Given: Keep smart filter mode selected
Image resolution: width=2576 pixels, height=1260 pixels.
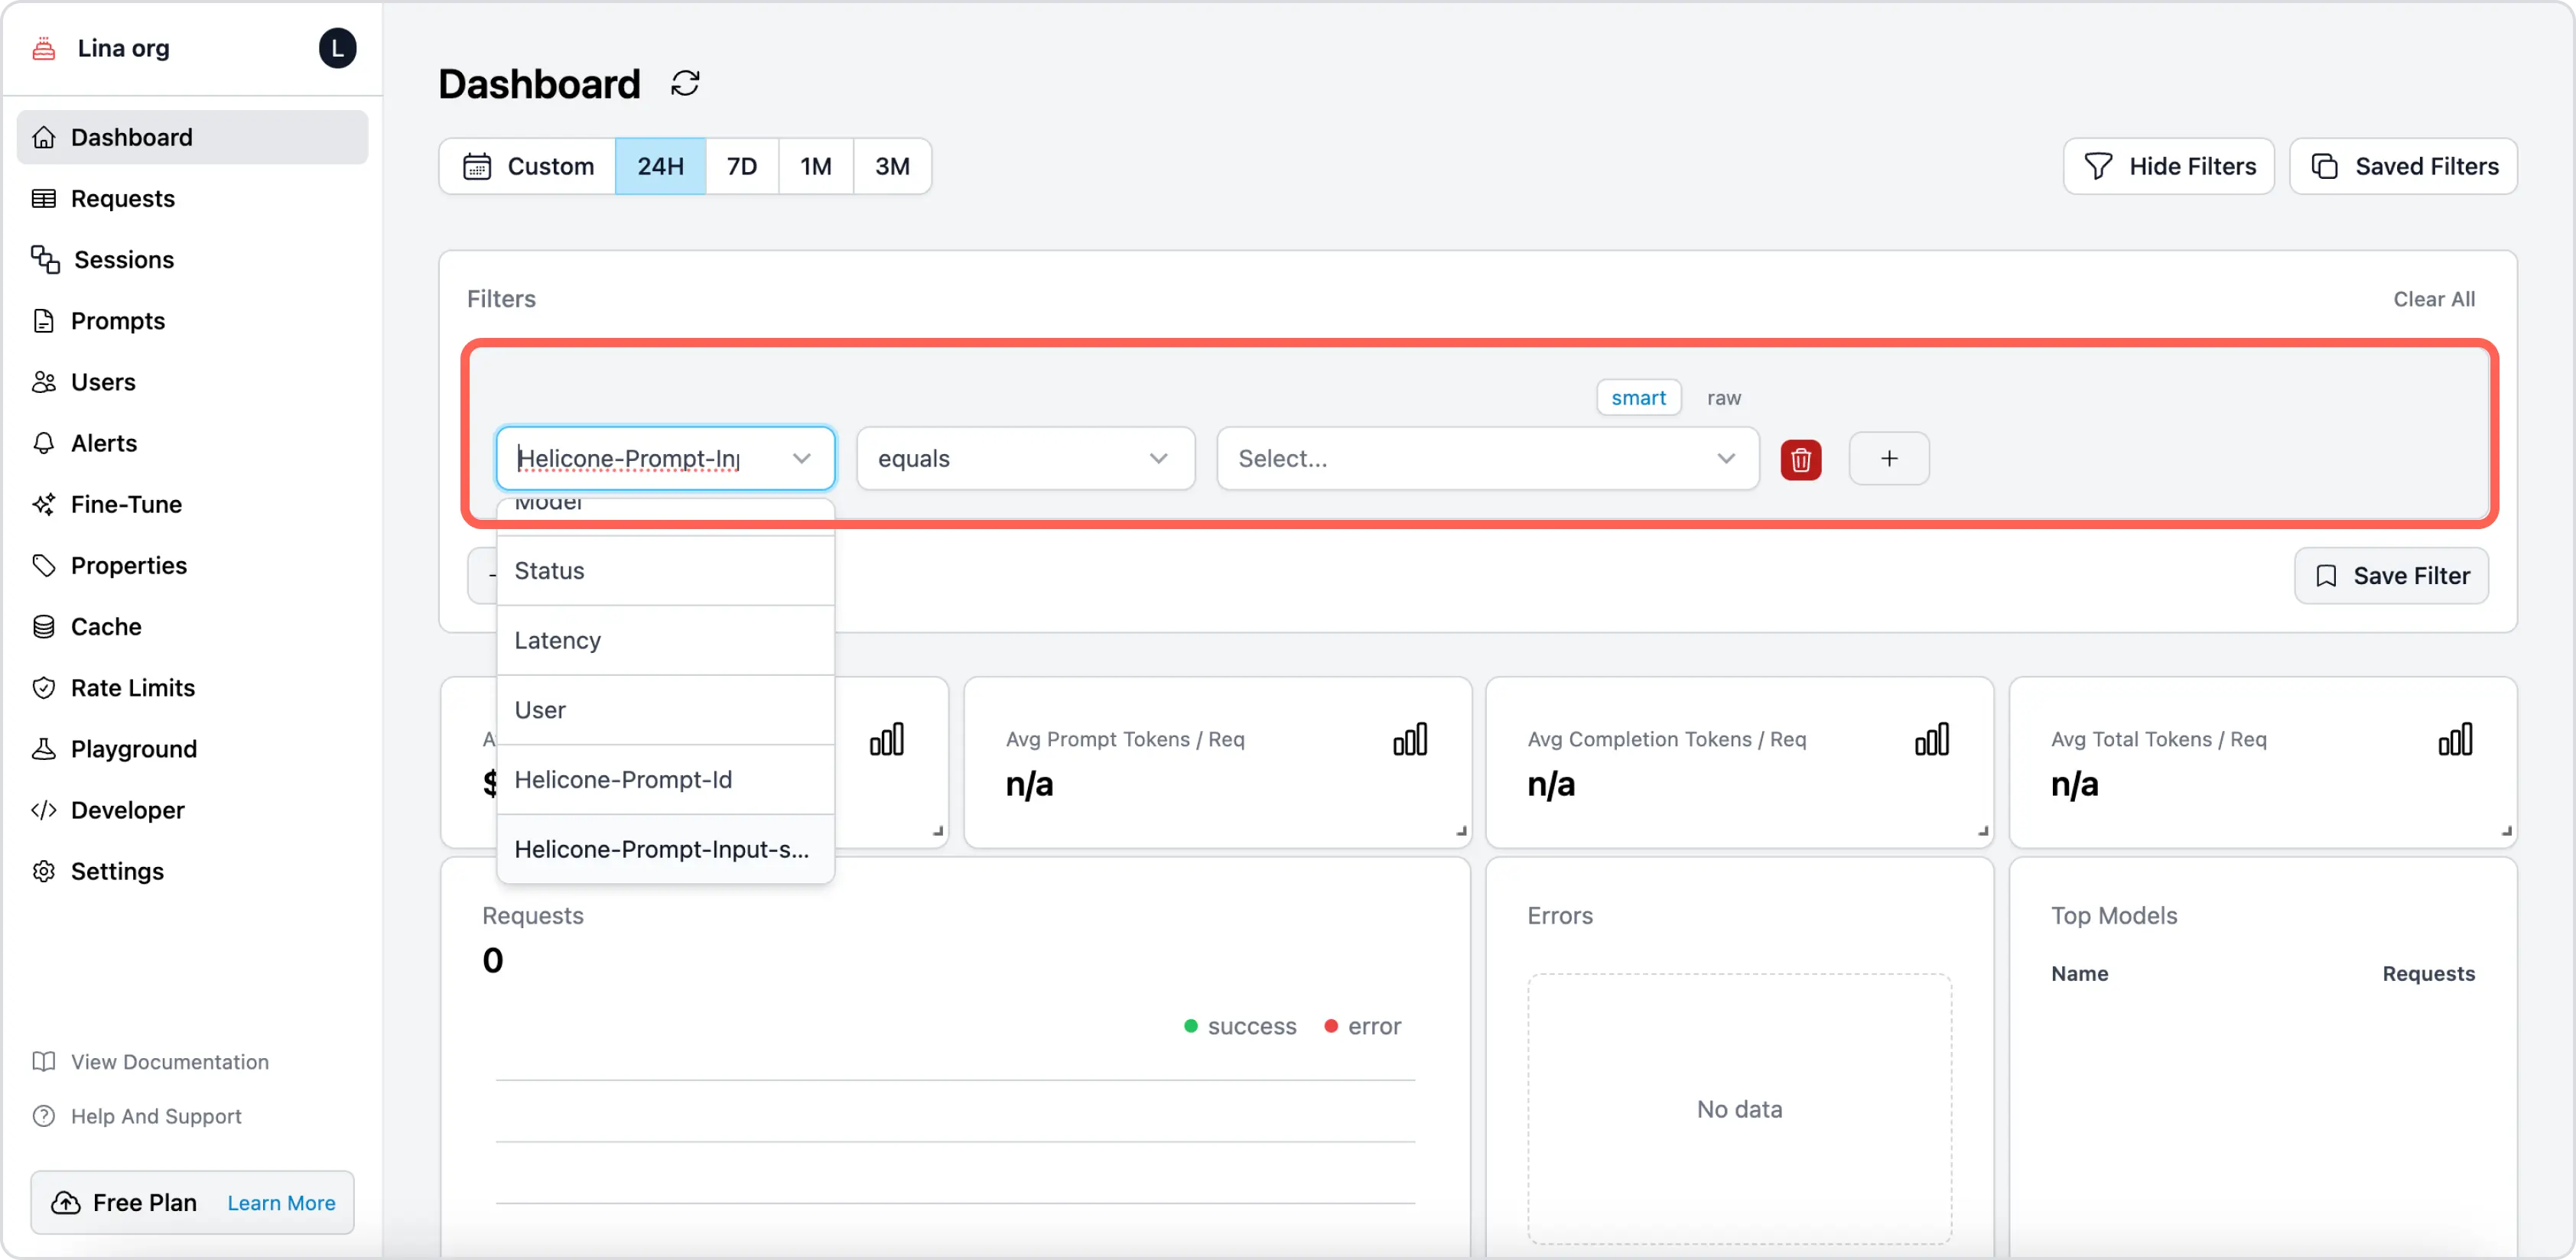Looking at the screenshot, I should 1638,397.
